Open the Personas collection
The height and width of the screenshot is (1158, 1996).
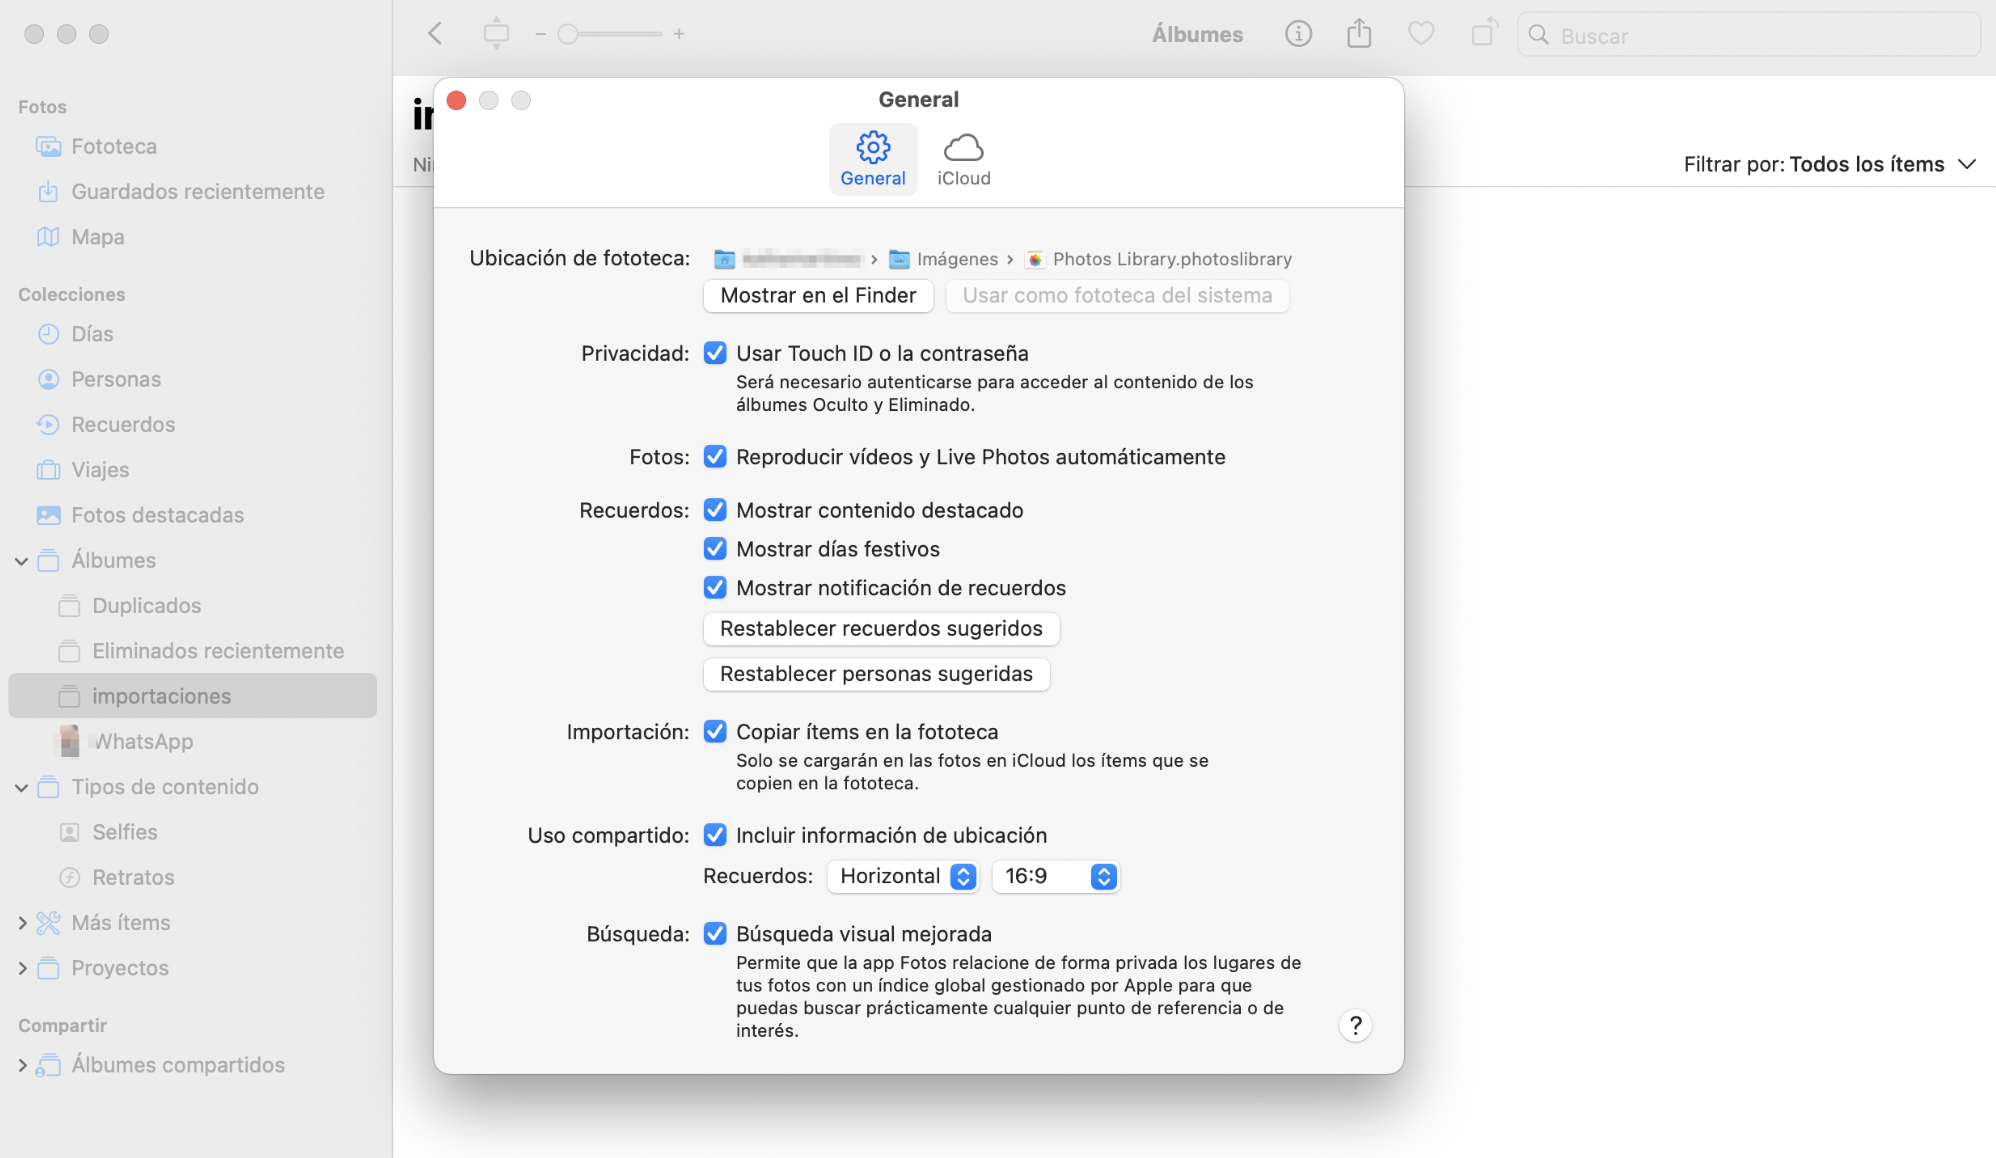click(x=116, y=378)
